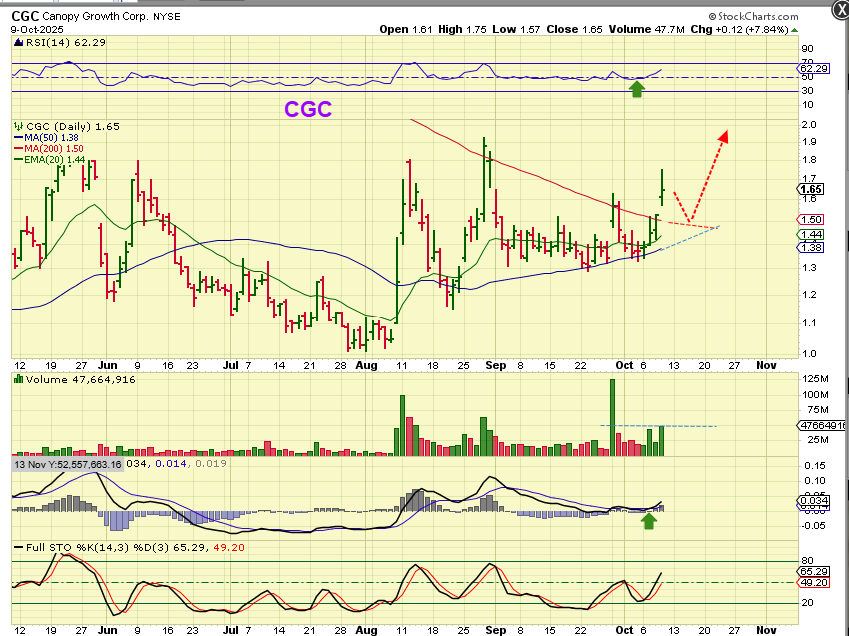Click the 62.29 RSI value tag
This screenshot has width=849, height=636.
tap(813, 69)
